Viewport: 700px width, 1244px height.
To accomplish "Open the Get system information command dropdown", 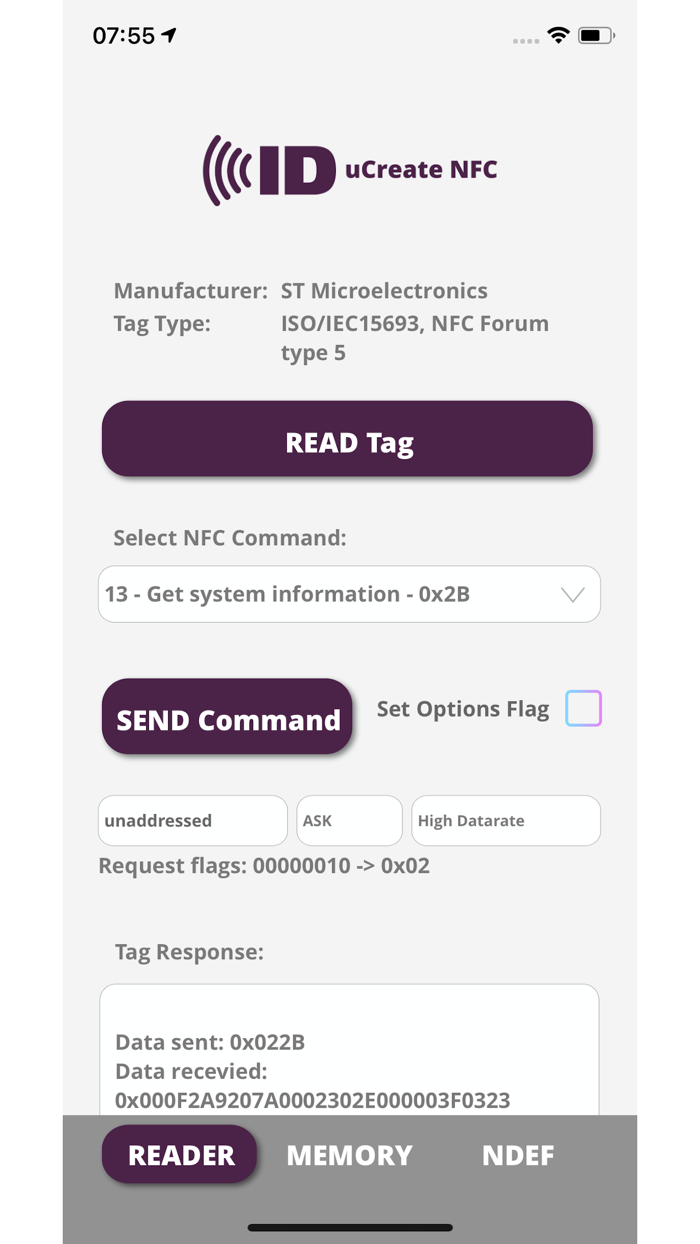I will pyautogui.click(x=349, y=594).
